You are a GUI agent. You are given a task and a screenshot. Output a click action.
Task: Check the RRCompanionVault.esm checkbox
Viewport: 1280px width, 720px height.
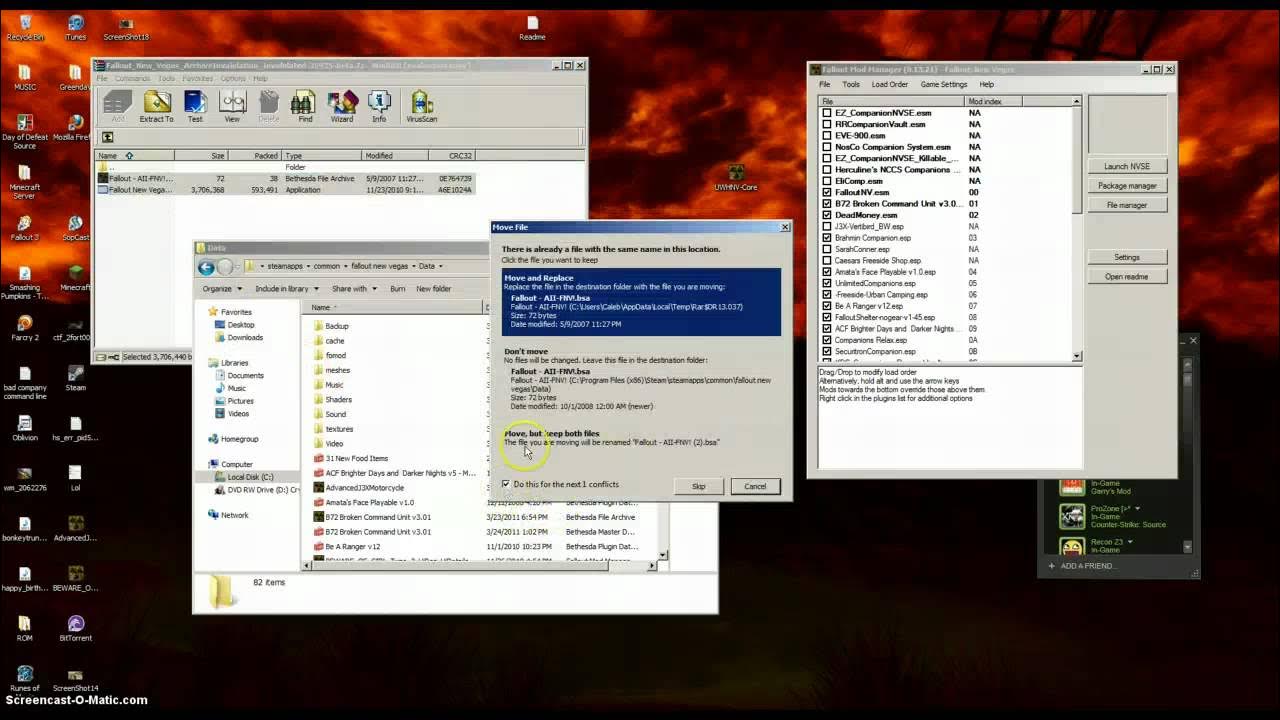827,124
